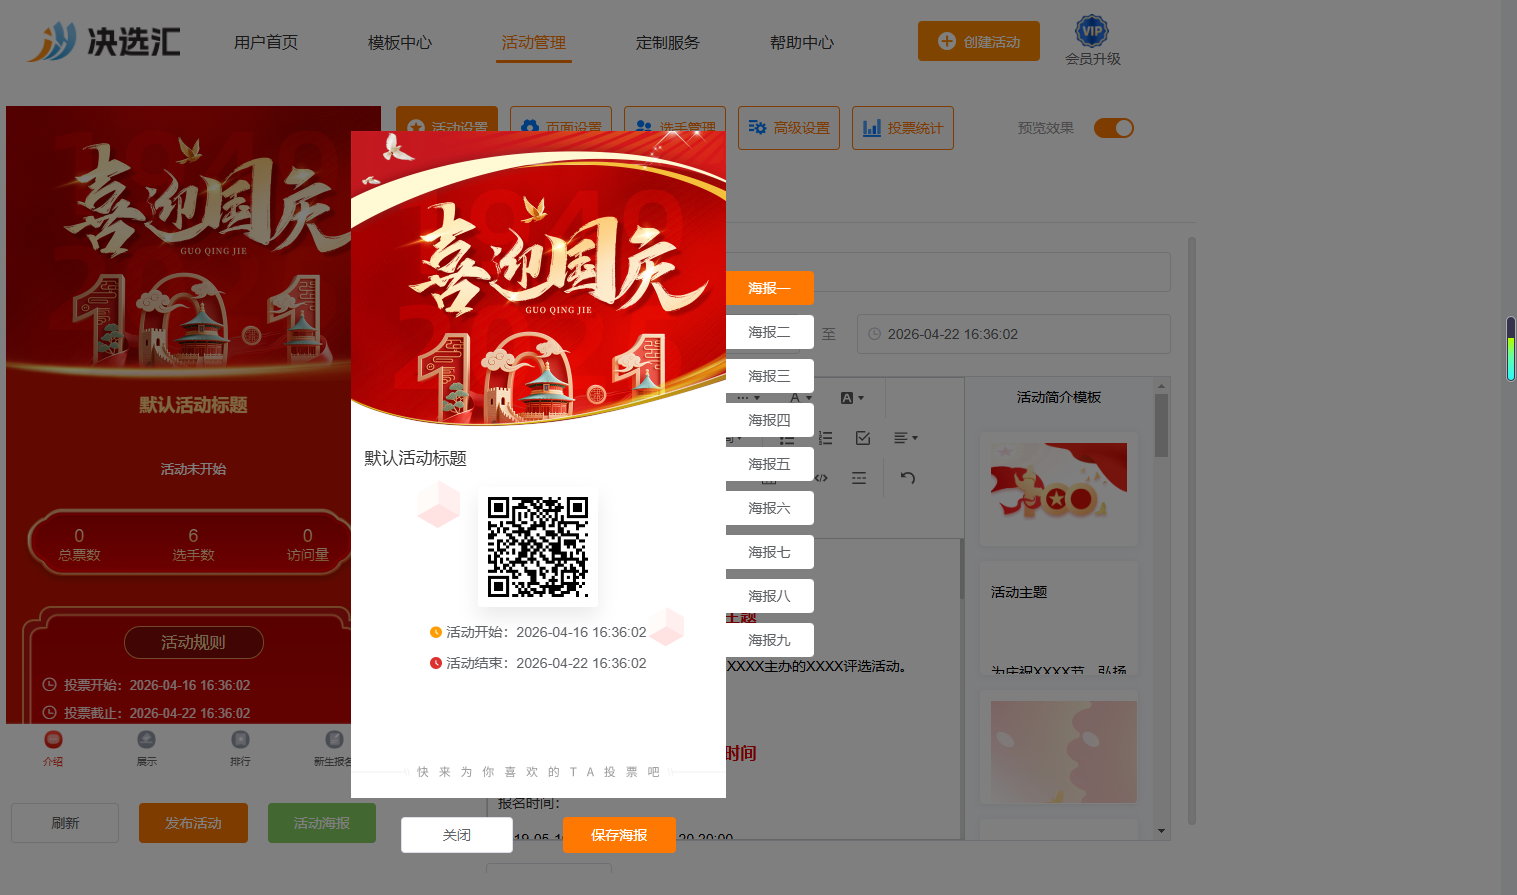Open the 帮助中心 menu
Viewport: 1517px width, 895px height.
[802, 42]
